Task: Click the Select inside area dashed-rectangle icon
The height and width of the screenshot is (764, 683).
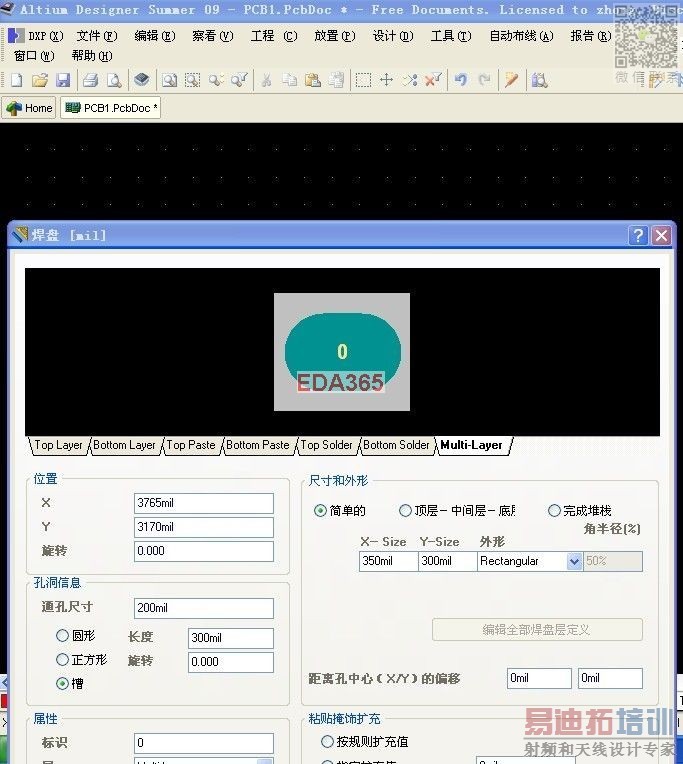Action: point(363,80)
